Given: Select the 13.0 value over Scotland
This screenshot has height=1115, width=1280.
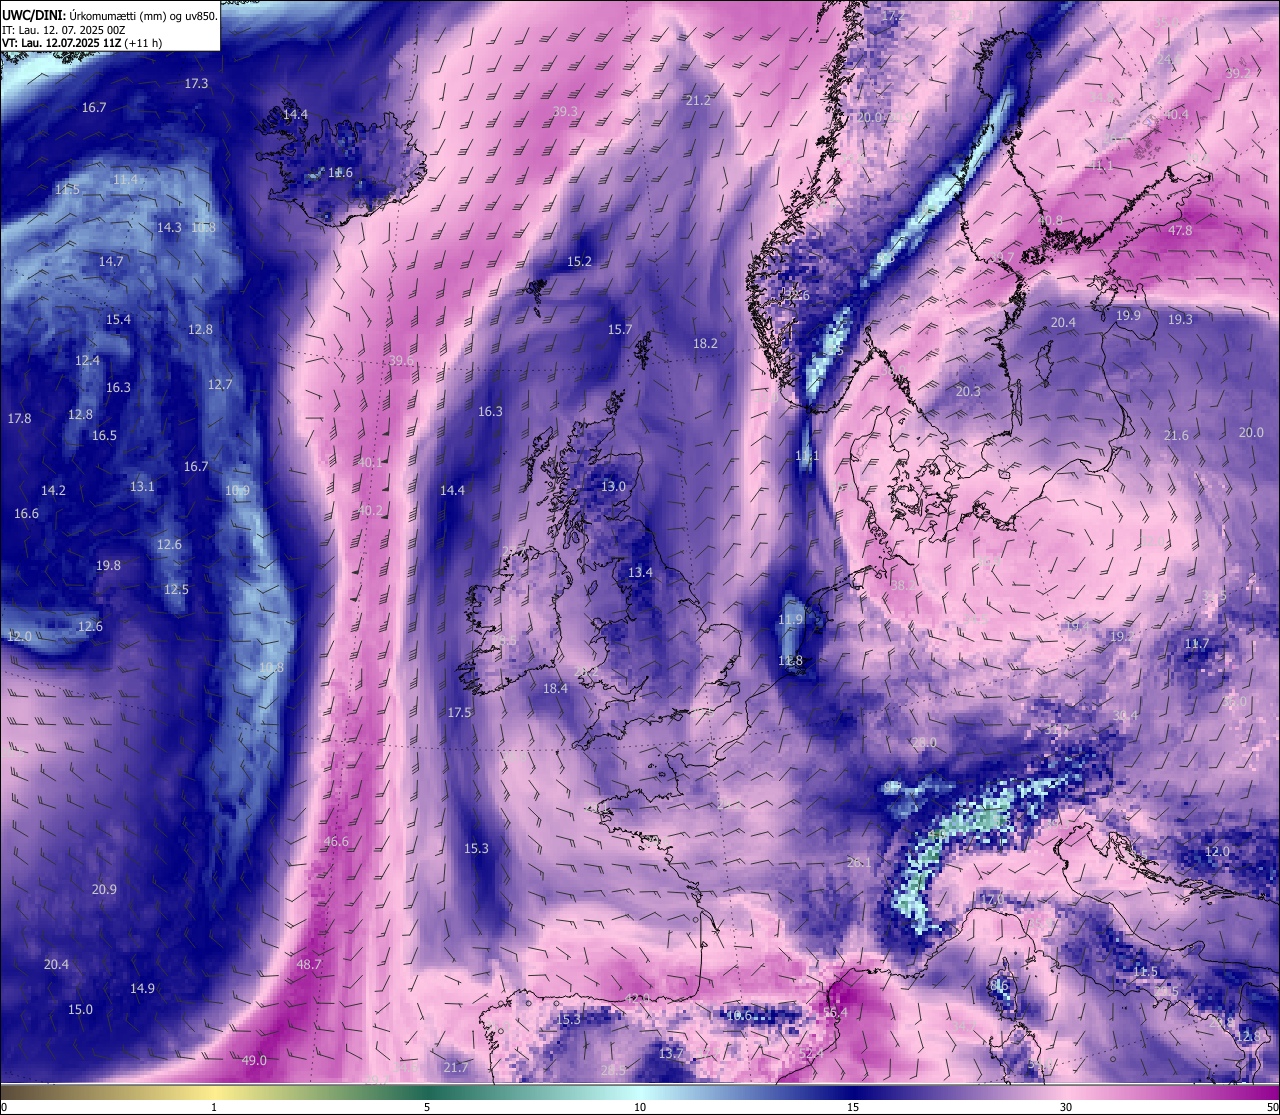Looking at the screenshot, I should pos(613,487).
